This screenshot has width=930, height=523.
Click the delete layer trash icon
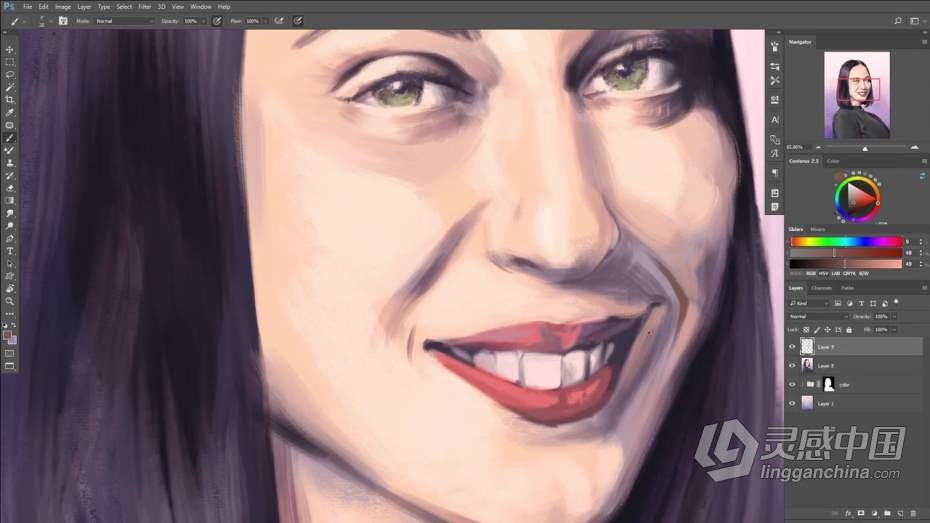click(x=913, y=513)
